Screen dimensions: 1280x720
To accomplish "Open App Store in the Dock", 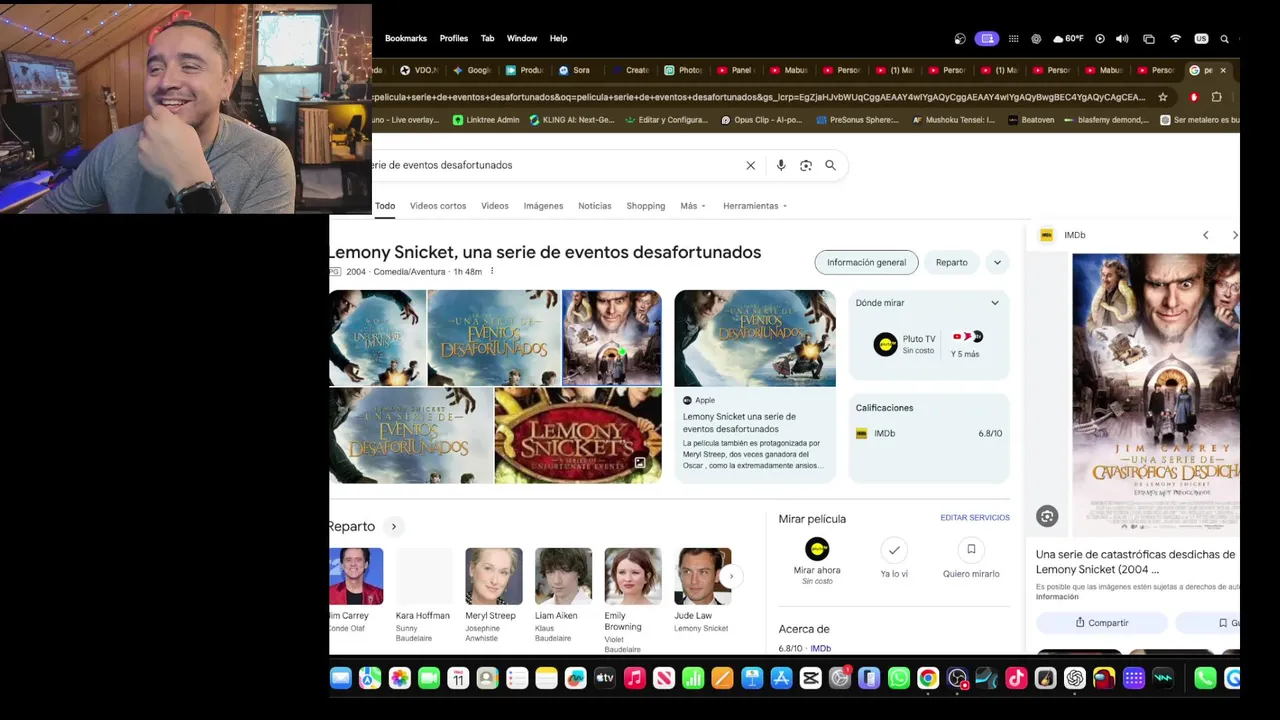I will pos(782,678).
